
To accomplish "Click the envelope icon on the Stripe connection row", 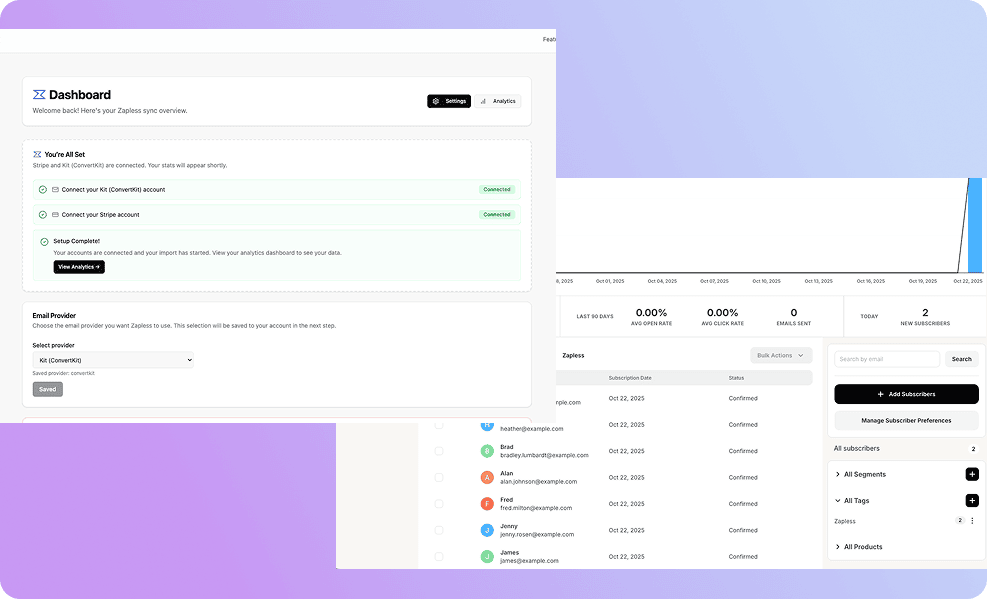I will 55,214.
